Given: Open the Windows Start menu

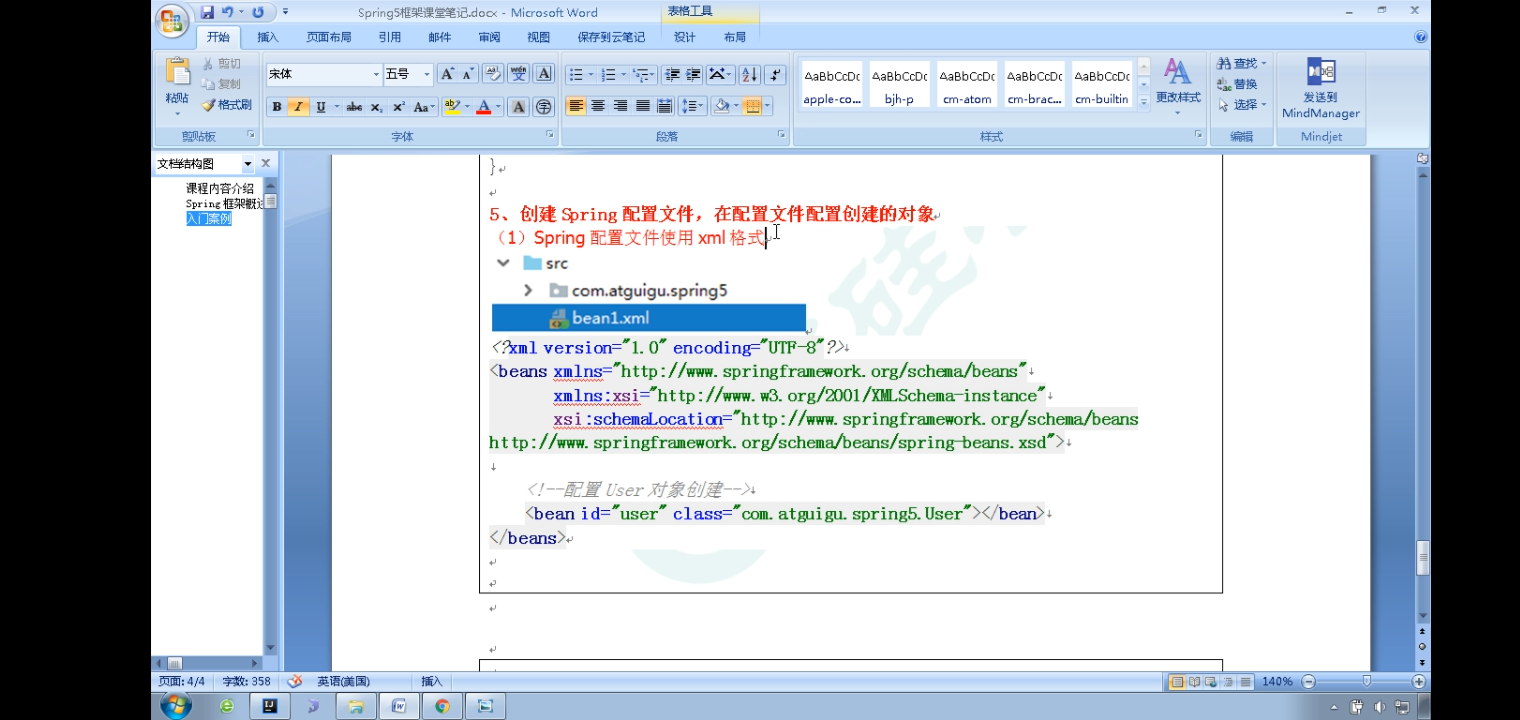Looking at the screenshot, I should point(175,706).
